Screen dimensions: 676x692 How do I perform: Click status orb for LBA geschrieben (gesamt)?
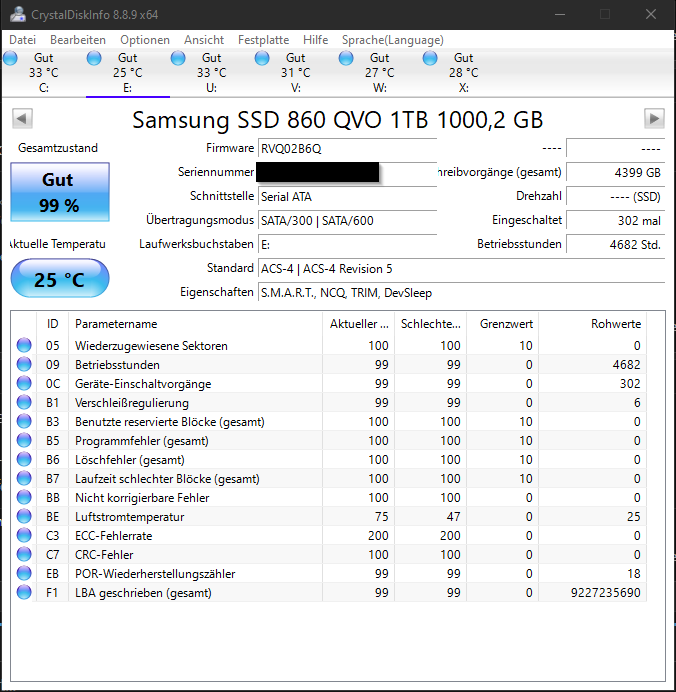coord(24,592)
